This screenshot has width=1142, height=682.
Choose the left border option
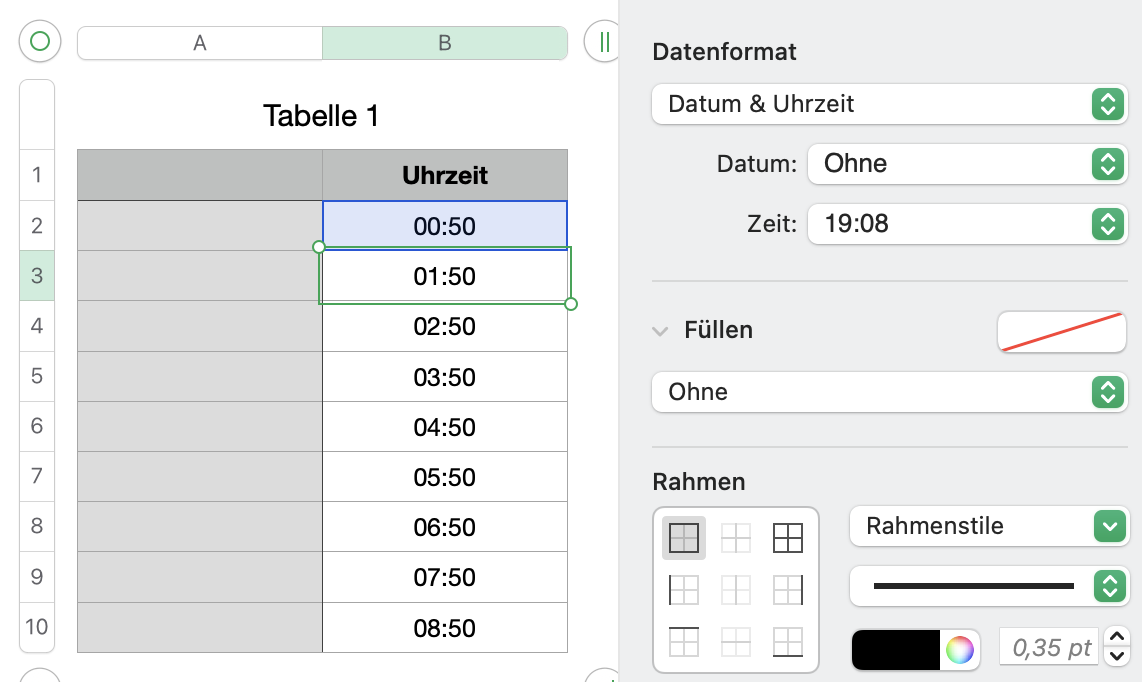pyautogui.click(x=684, y=590)
